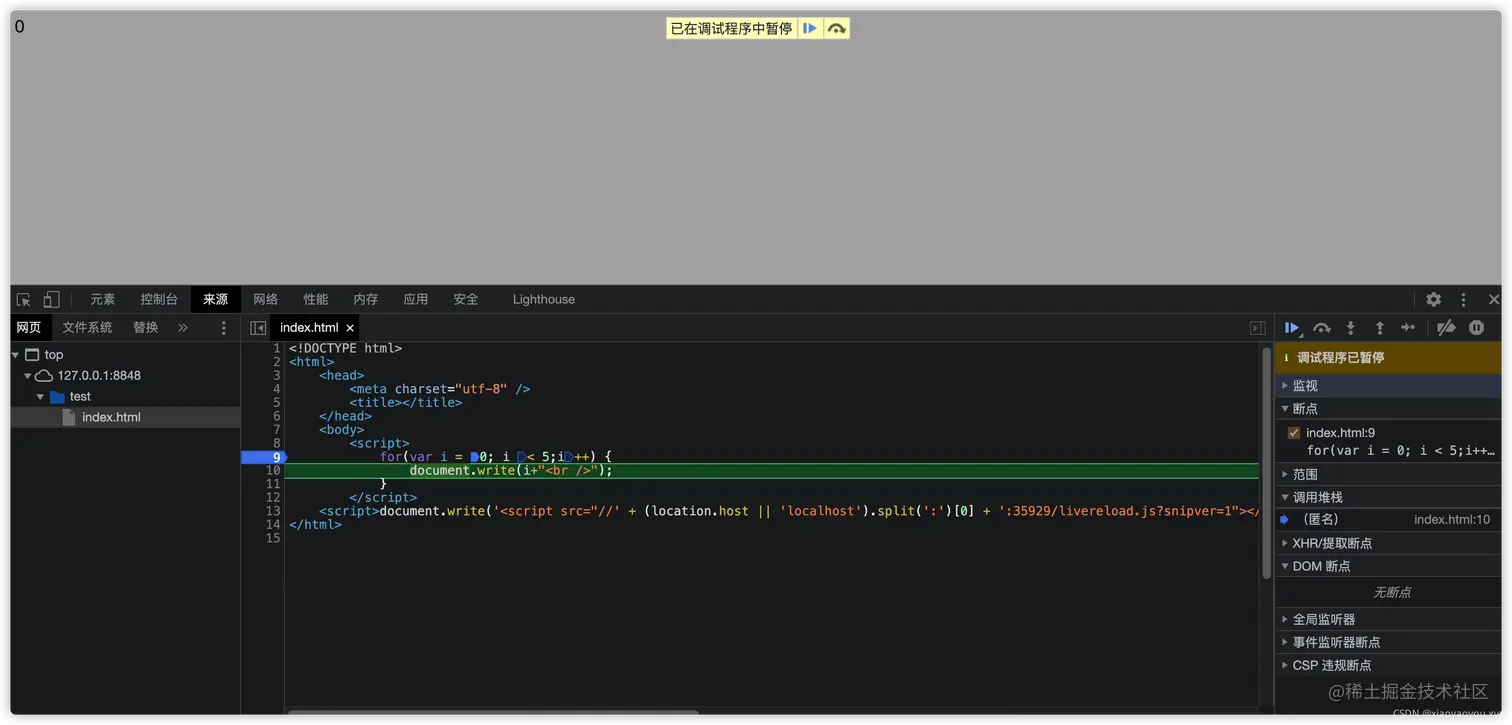The image size is (1512, 725).
Task: Expand the 全局监听器 section
Action: [x=1388, y=620]
